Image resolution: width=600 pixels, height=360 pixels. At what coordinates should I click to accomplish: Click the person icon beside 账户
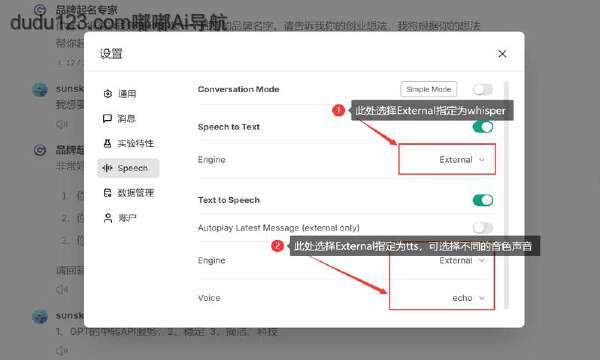pyautogui.click(x=108, y=218)
